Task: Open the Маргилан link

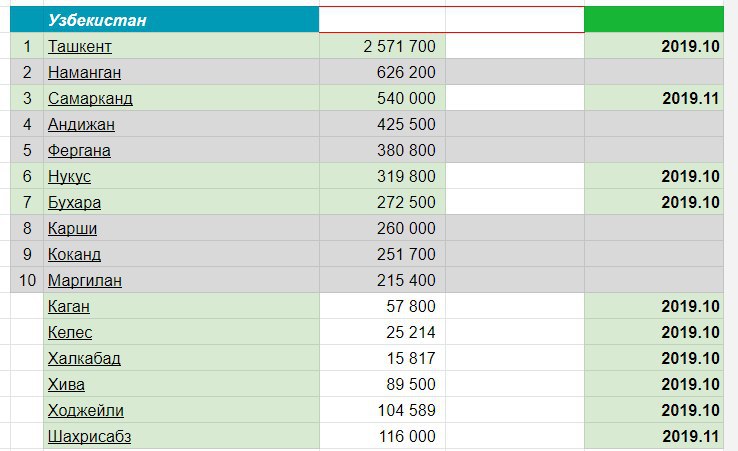Action: click(85, 280)
